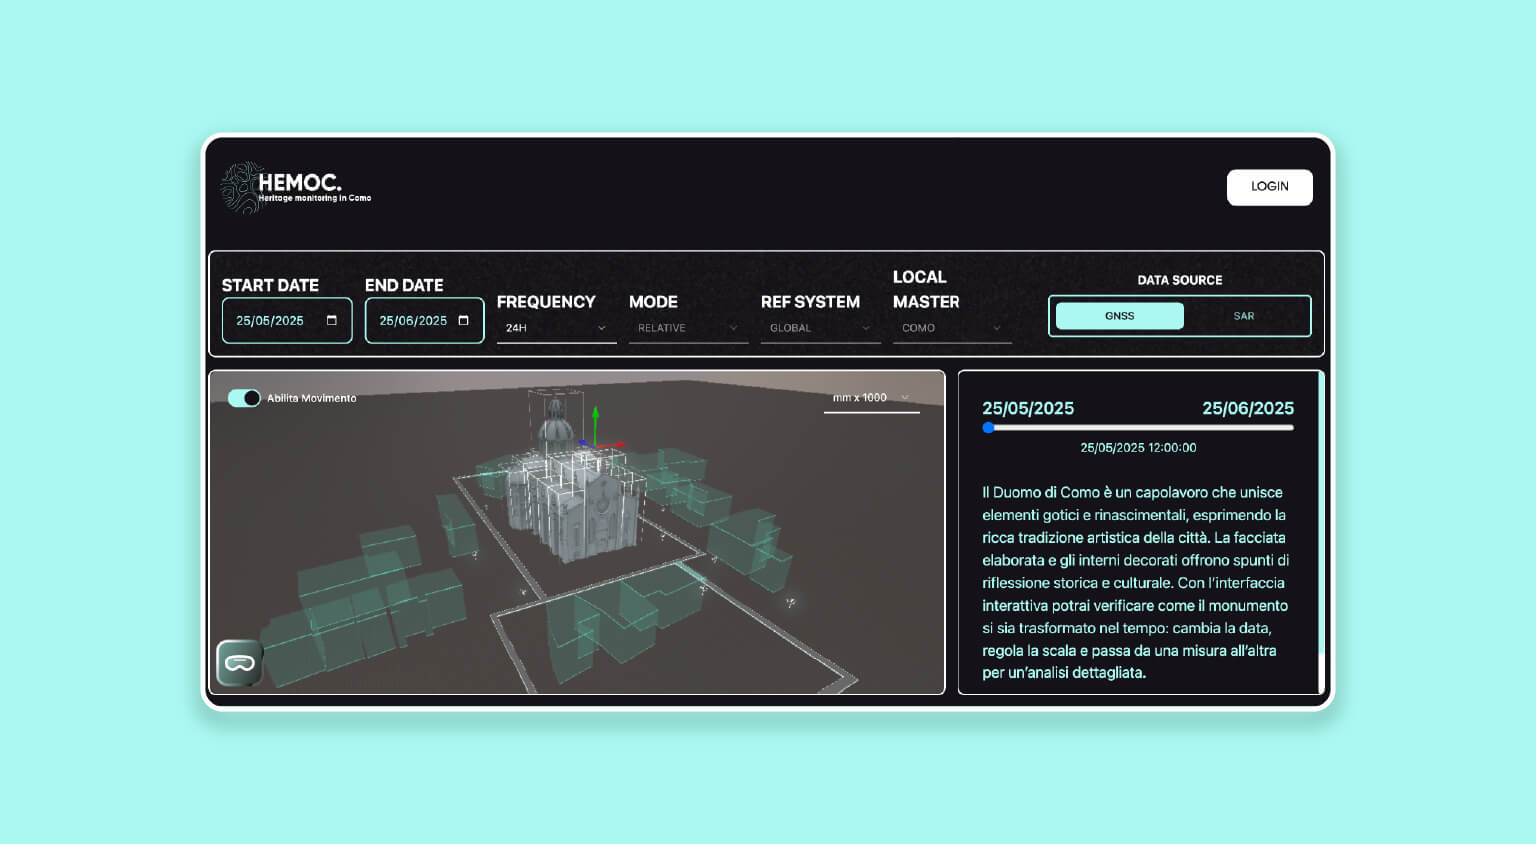Open the VR headset view icon
Viewport: 1536px width, 844px height.
[x=240, y=663]
